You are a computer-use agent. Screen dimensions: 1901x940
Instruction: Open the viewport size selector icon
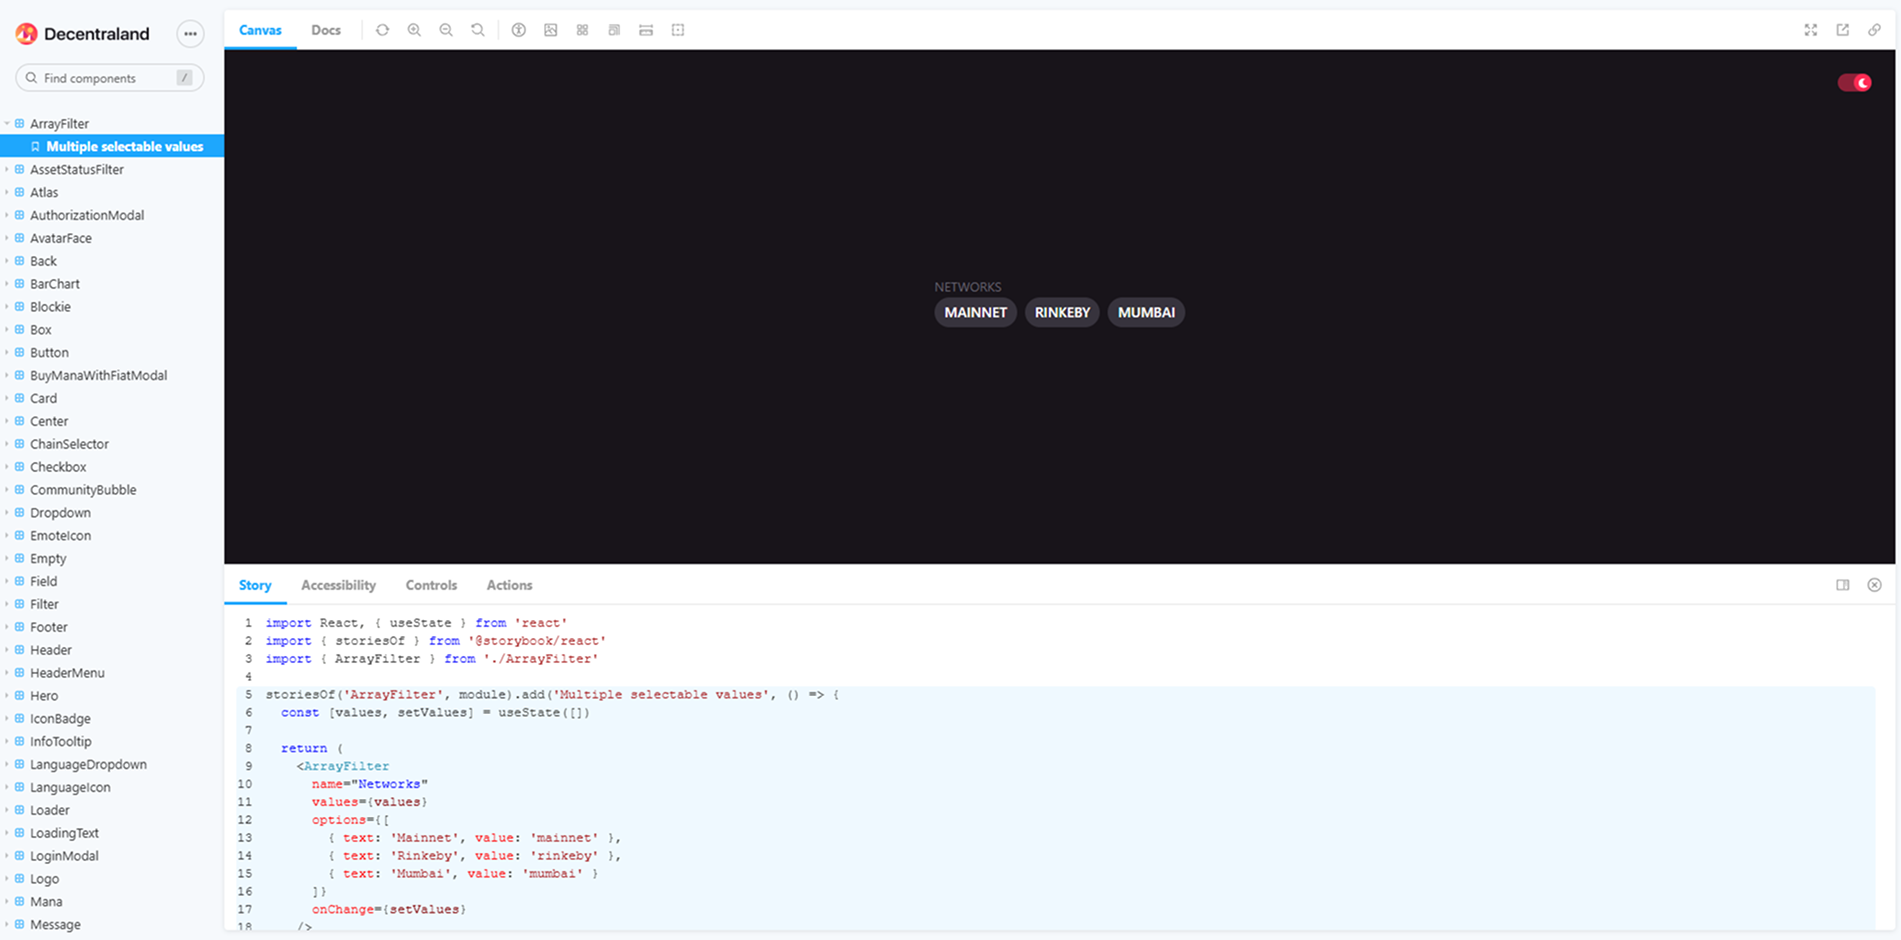[x=615, y=30]
